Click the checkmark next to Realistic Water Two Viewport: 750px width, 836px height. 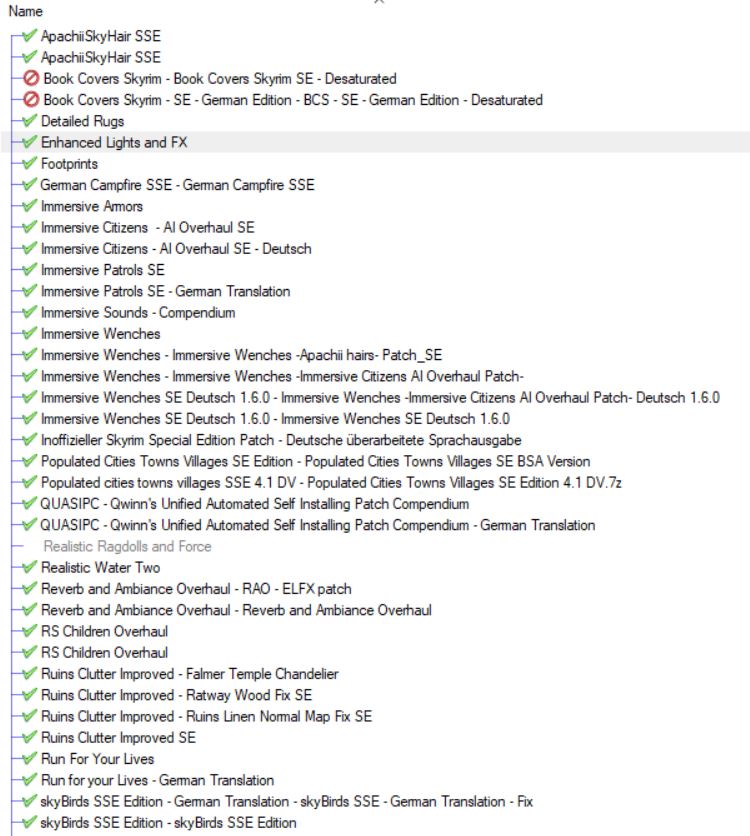pos(30,567)
